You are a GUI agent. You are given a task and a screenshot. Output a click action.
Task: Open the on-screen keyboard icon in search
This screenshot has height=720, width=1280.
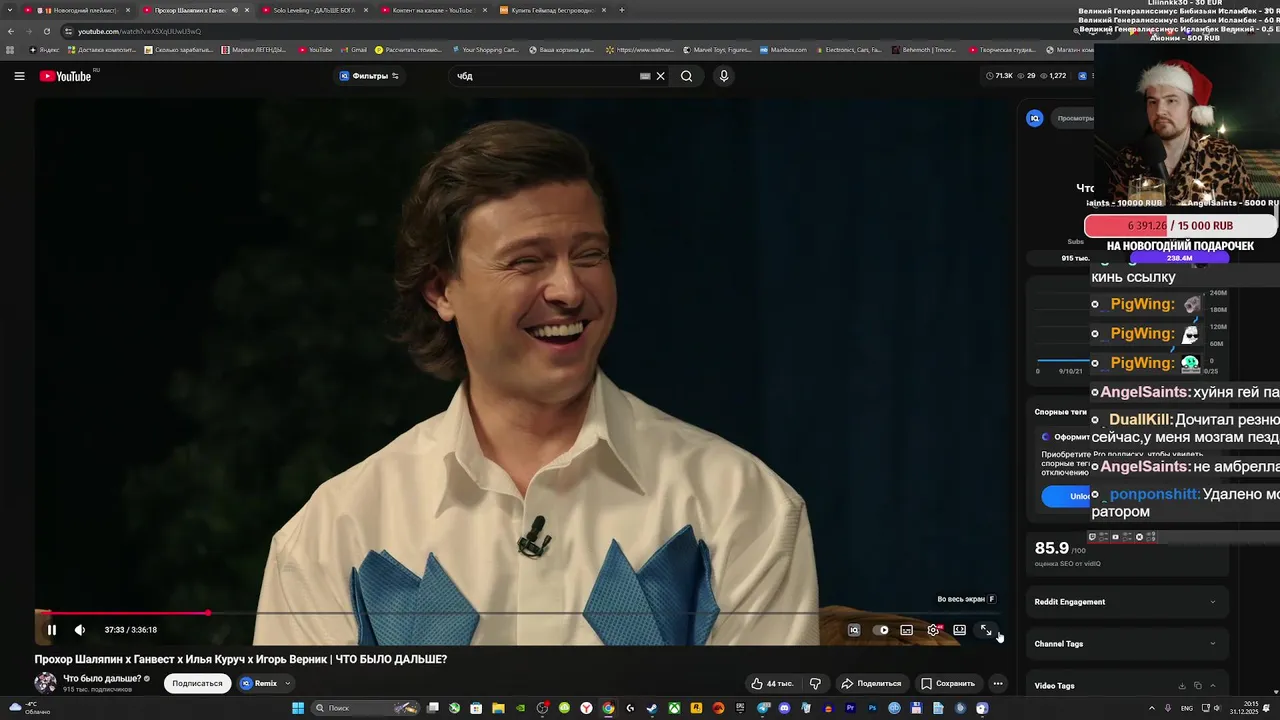coord(645,76)
